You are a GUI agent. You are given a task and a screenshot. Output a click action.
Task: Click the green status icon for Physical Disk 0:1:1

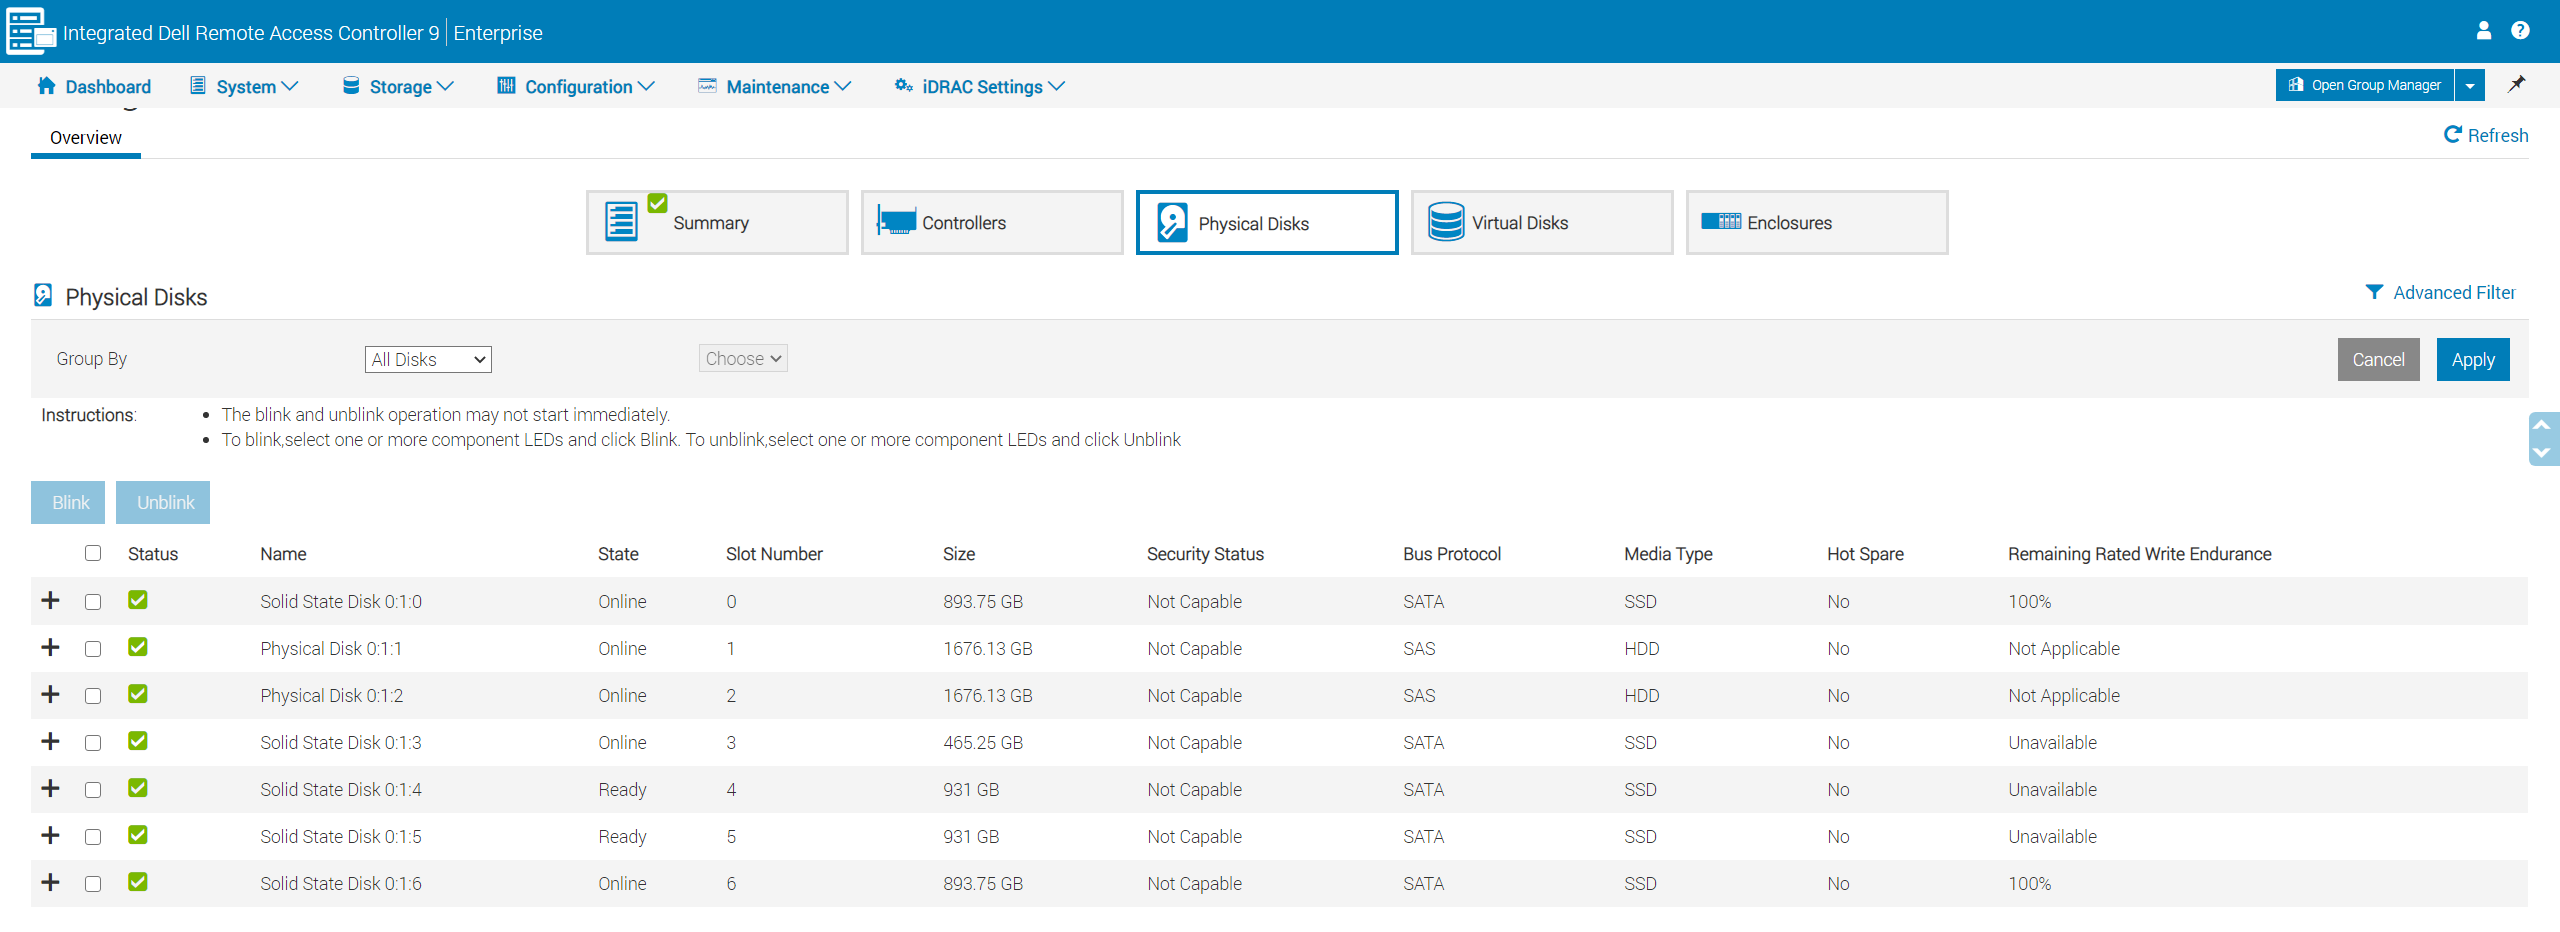pyautogui.click(x=138, y=647)
